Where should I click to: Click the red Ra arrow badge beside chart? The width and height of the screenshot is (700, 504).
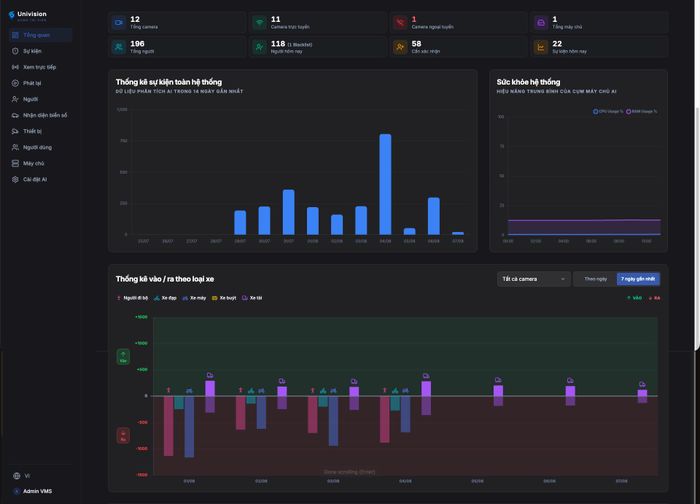tap(123, 436)
